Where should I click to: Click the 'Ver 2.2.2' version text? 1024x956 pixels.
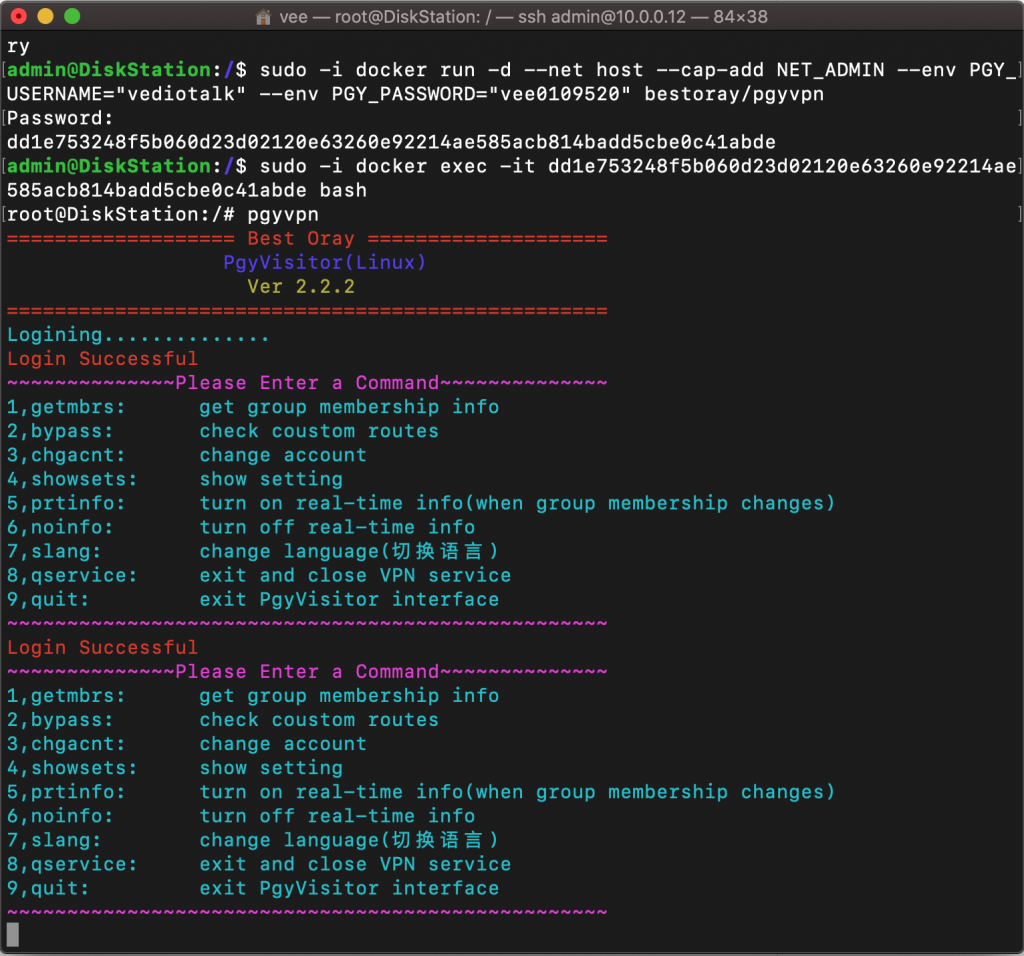point(301,287)
